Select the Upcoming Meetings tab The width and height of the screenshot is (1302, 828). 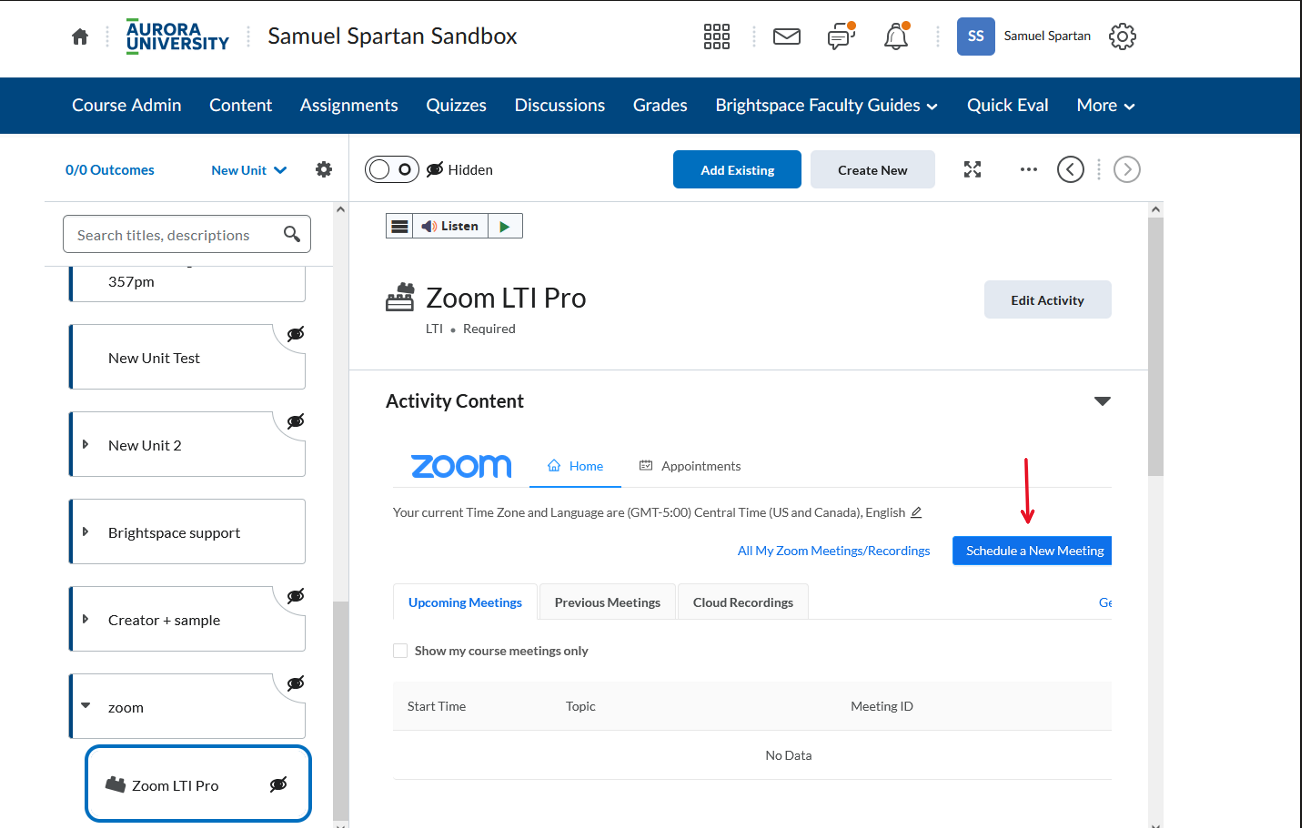point(465,602)
